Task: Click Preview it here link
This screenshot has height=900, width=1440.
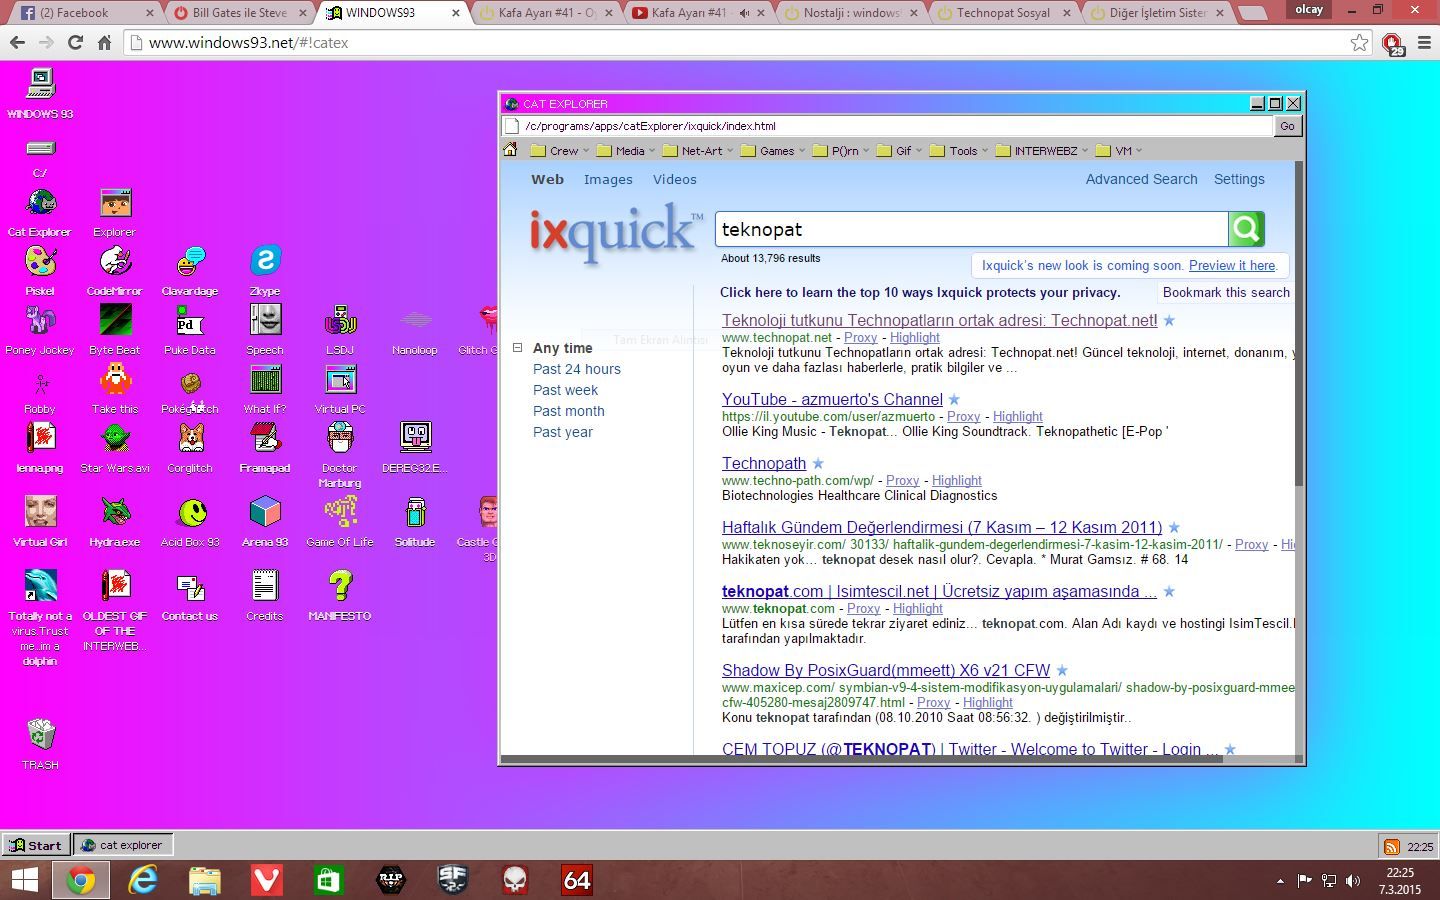Action: point(1232,266)
